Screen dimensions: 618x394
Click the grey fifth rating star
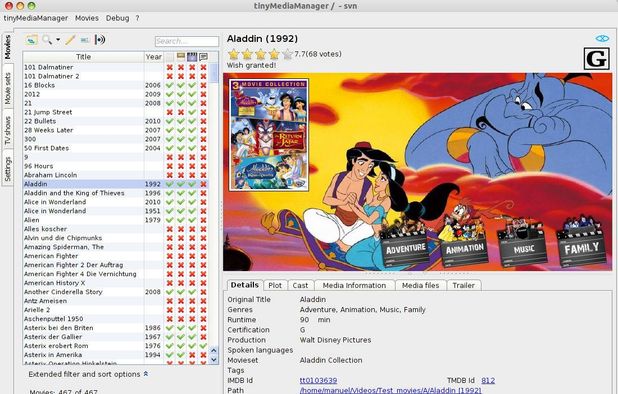click(x=288, y=54)
